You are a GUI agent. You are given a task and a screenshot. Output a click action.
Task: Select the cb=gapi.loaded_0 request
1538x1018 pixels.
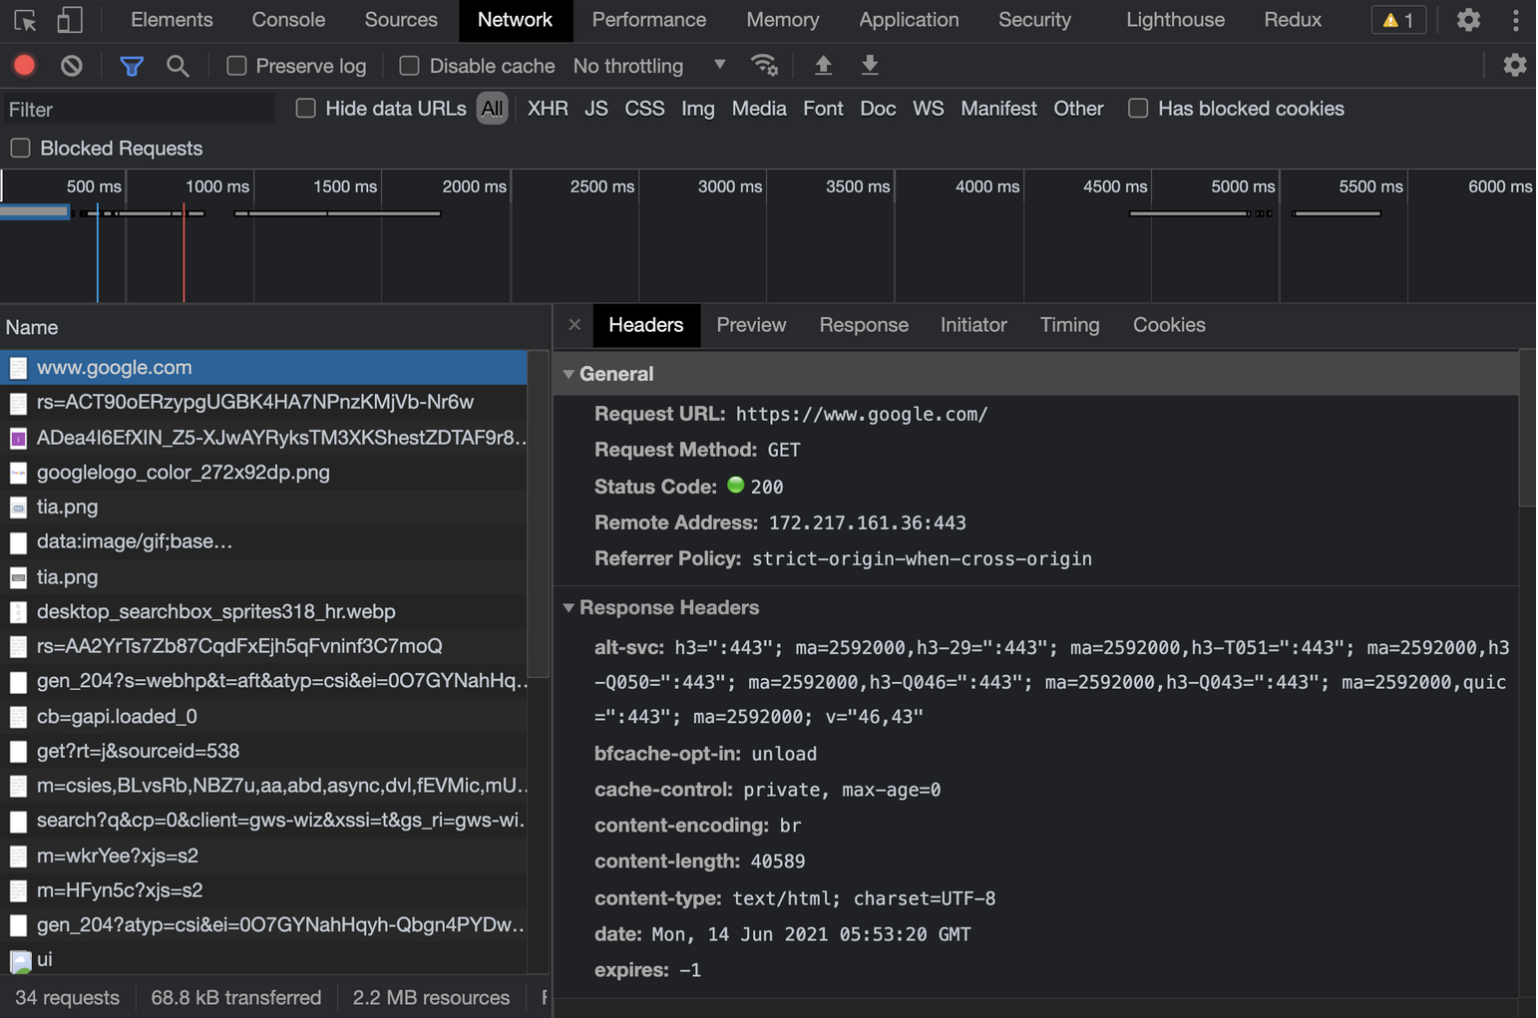(x=263, y=716)
